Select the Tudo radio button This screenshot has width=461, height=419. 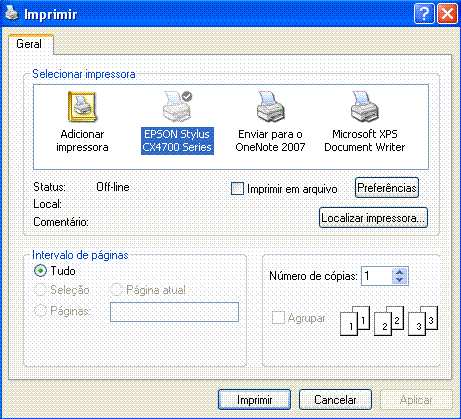point(40,271)
